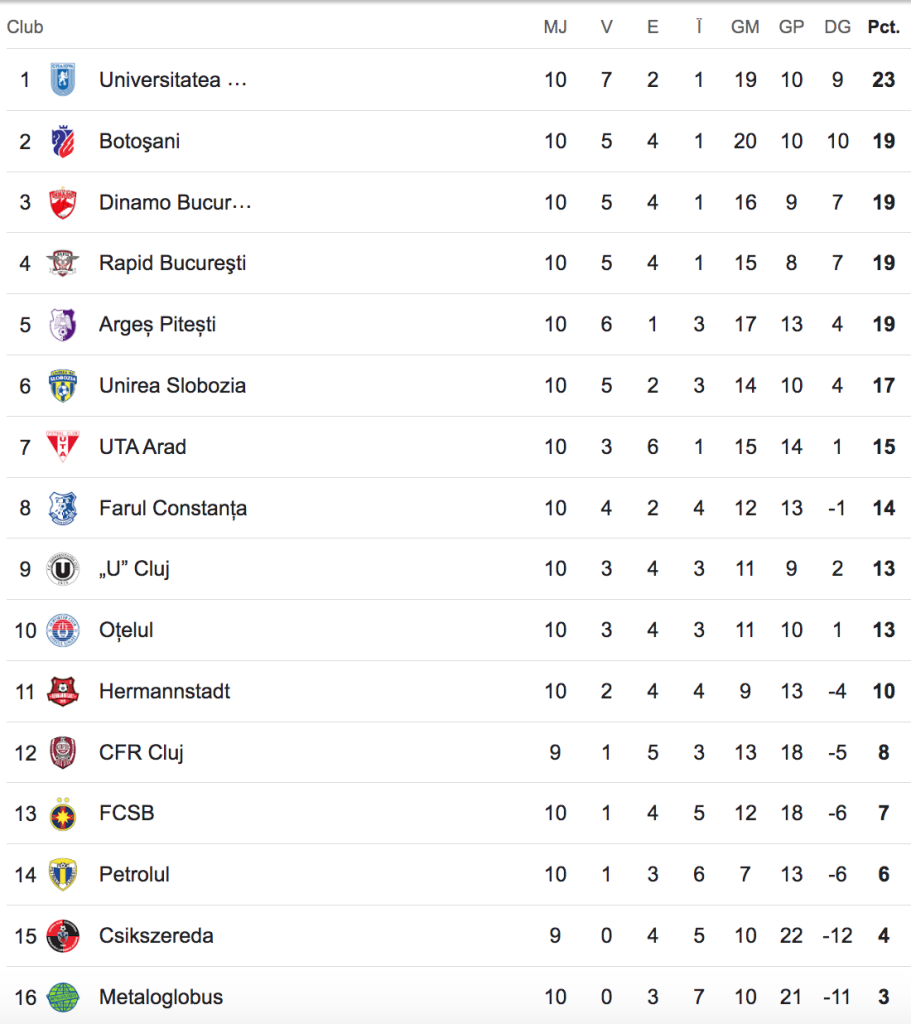Image resolution: width=911 pixels, height=1024 pixels.
Task: Select the UTA Arad triangular logo
Action: 63,447
